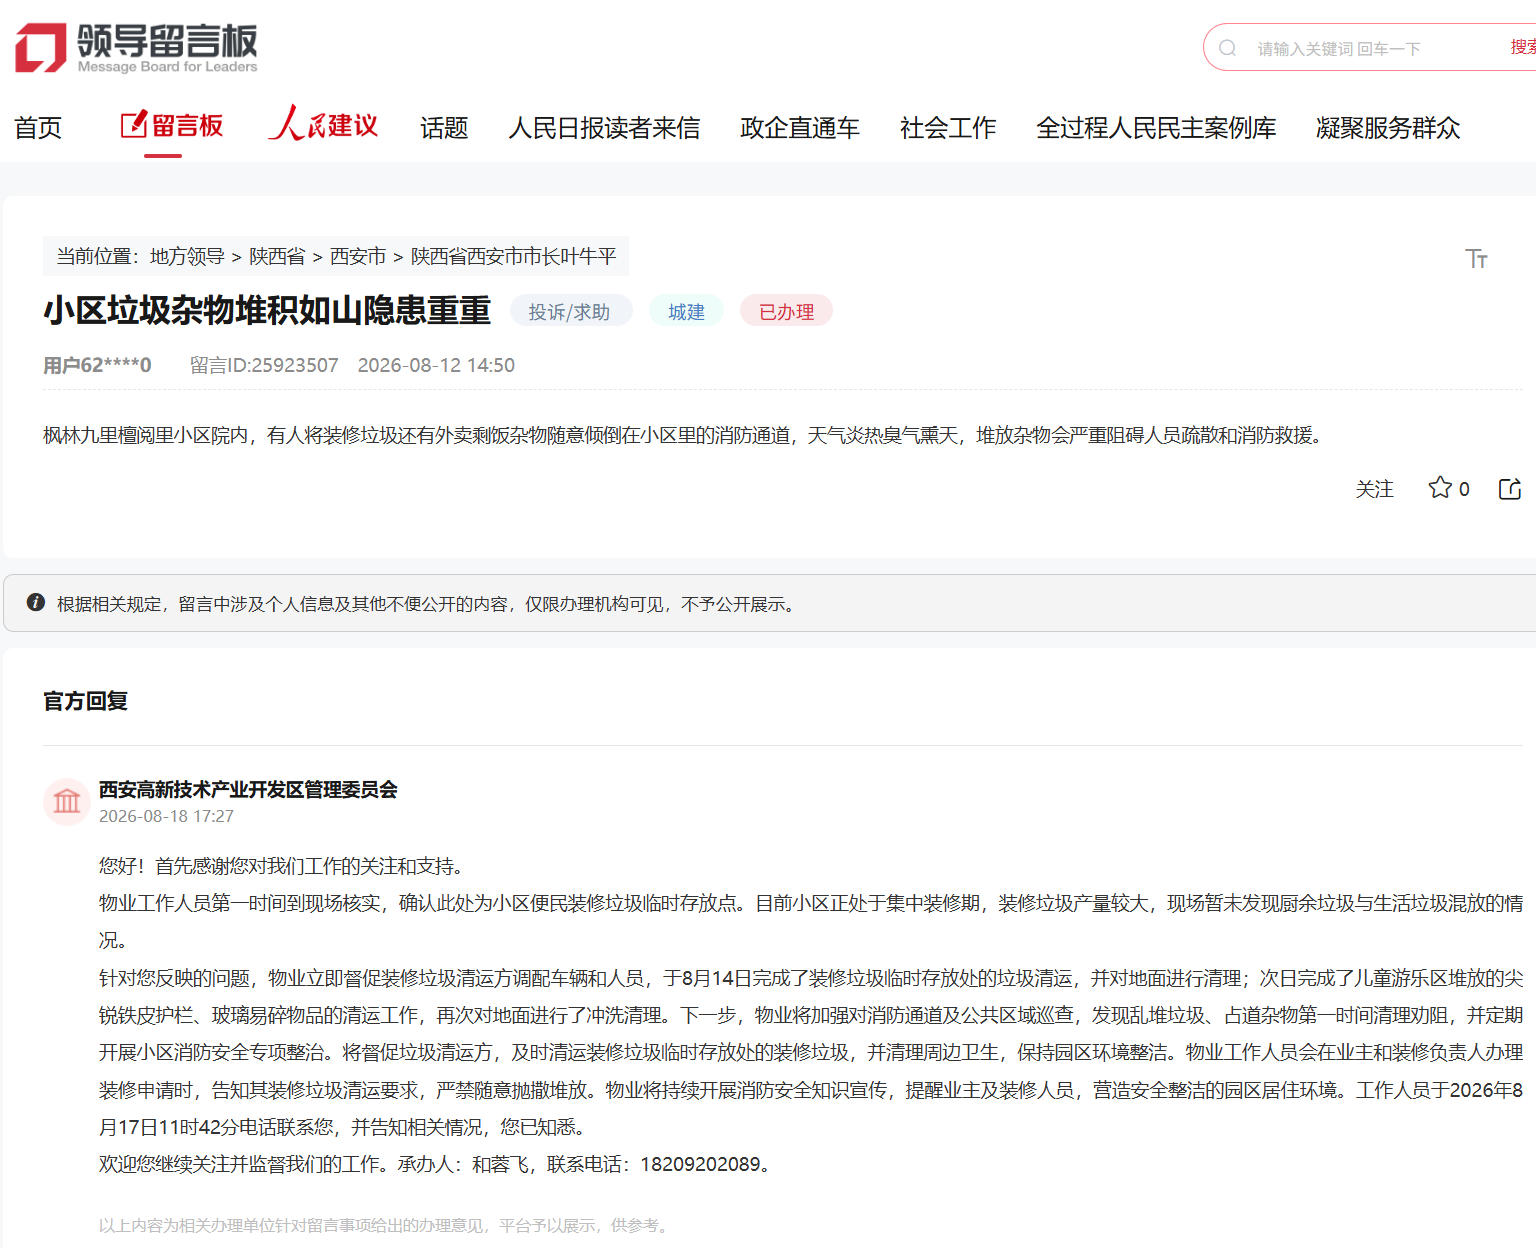The height and width of the screenshot is (1248, 1536).
Task: Click the reply timestamp 2026-08-18 17:27
Action: pos(166,816)
